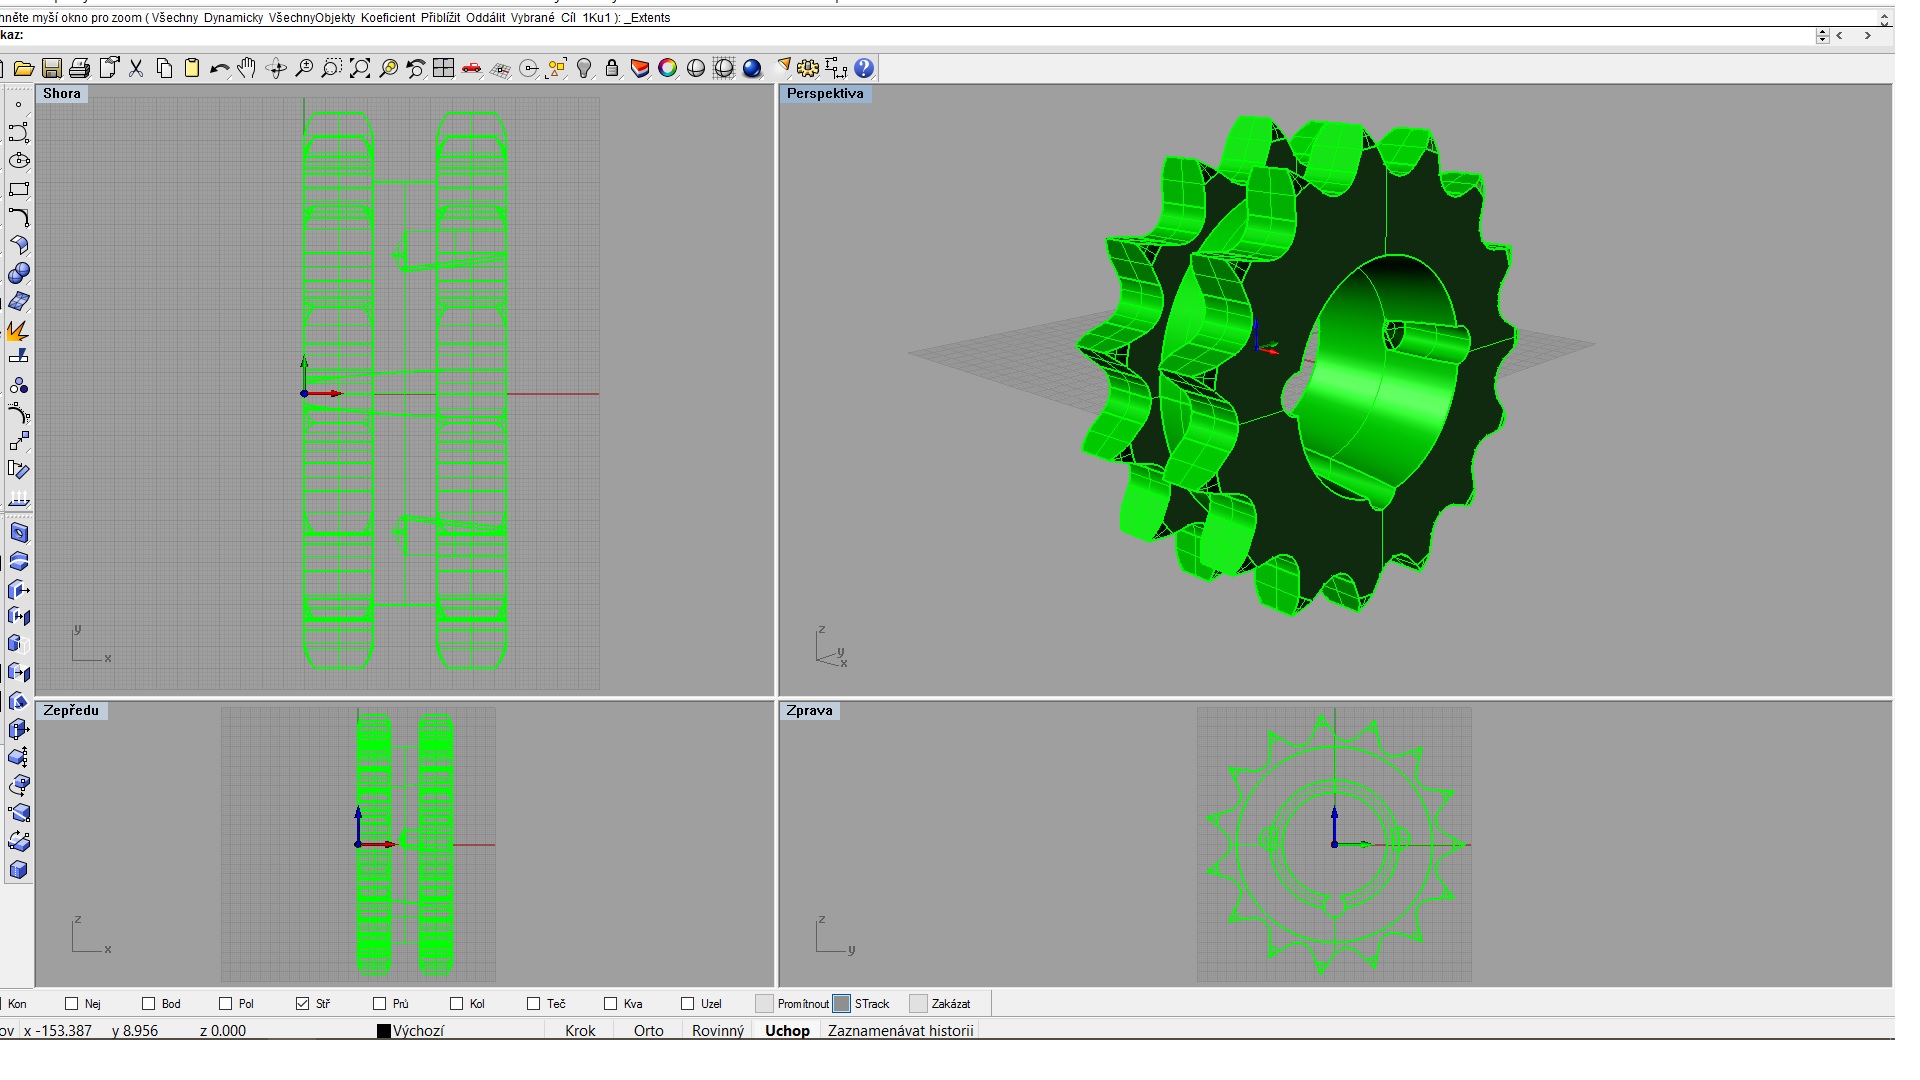Click the blue Help question mark icon
Screen dimensions: 1920x1080
point(864,68)
